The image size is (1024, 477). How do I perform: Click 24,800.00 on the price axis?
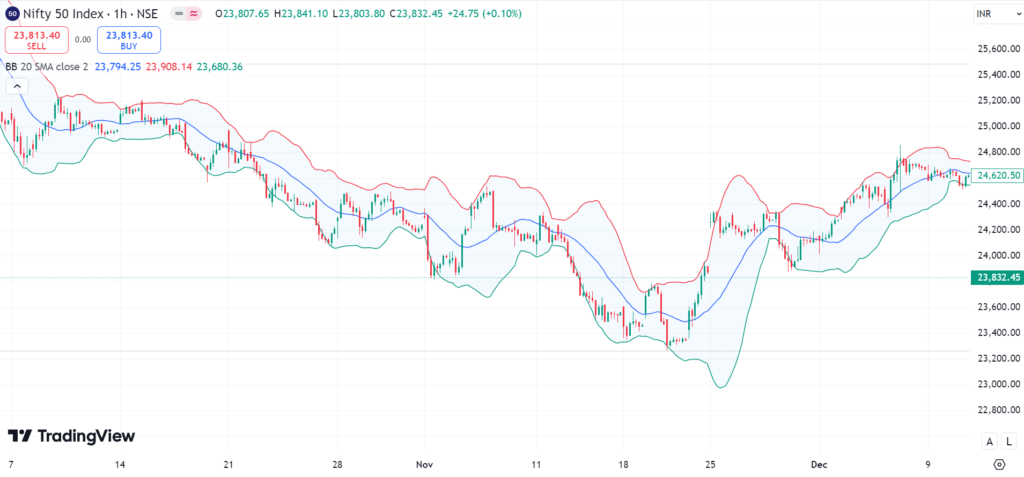(x=999, y=152)
